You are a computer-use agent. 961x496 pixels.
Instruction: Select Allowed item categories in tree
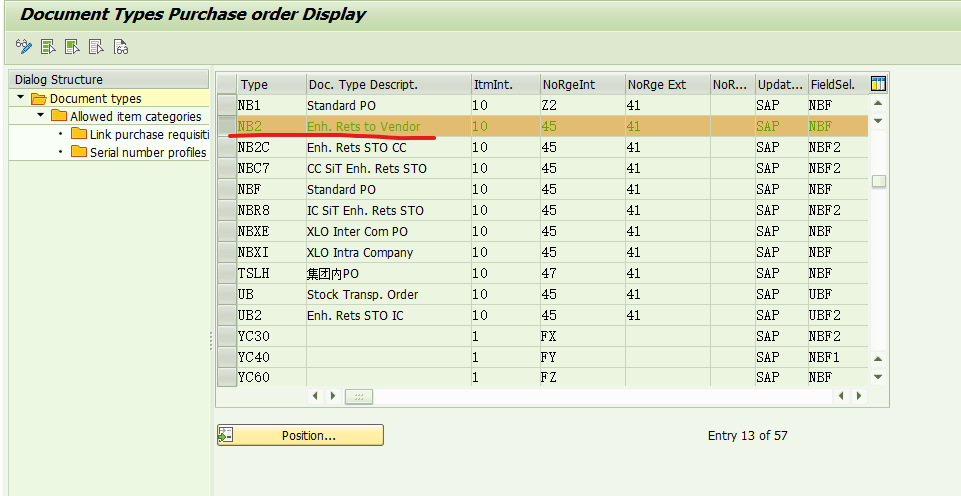click(x=135, y=116)
